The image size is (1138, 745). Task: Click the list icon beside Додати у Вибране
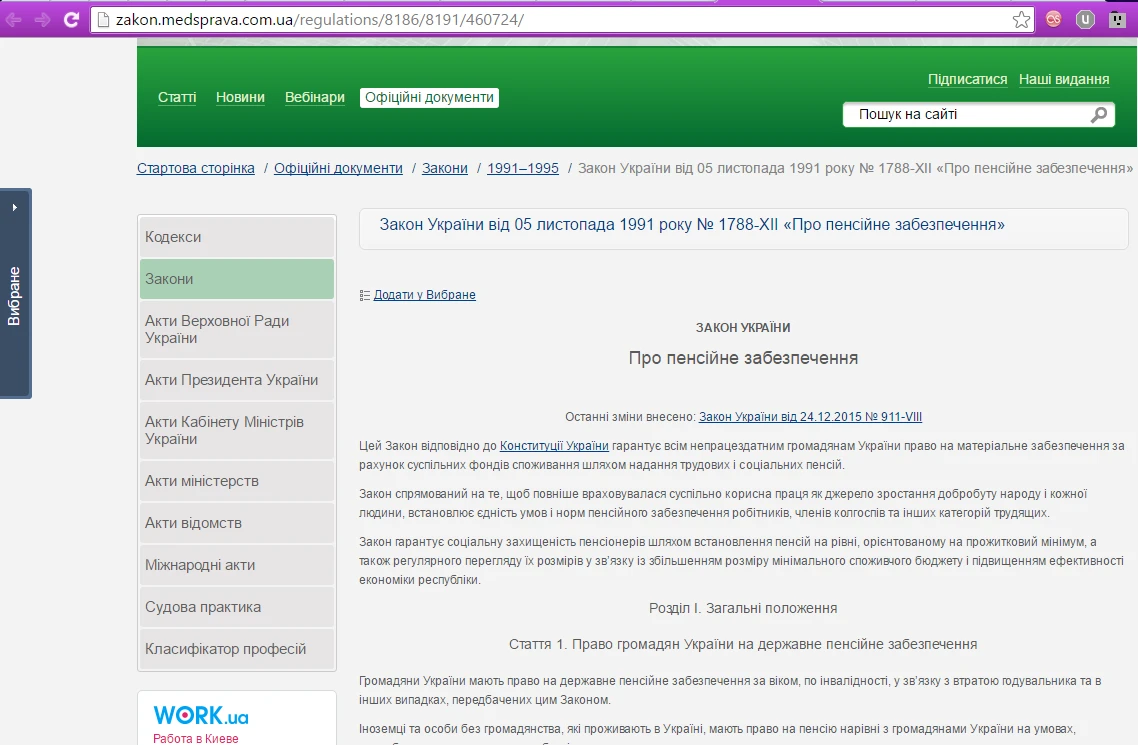[365, 295]
